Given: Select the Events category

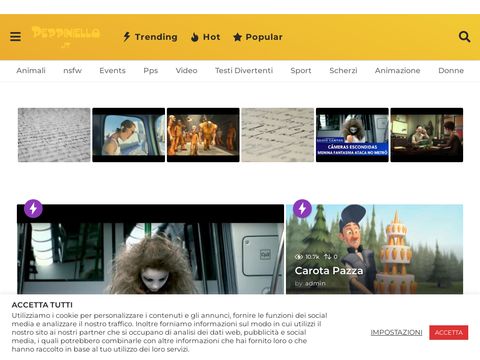Looking at the screenshot, I should tap(112, 70).
